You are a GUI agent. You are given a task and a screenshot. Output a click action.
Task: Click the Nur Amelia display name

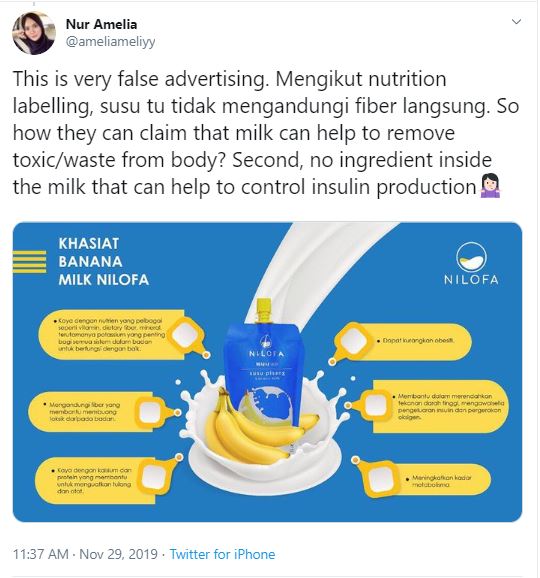pyautogui.click(x=101, y=24)
